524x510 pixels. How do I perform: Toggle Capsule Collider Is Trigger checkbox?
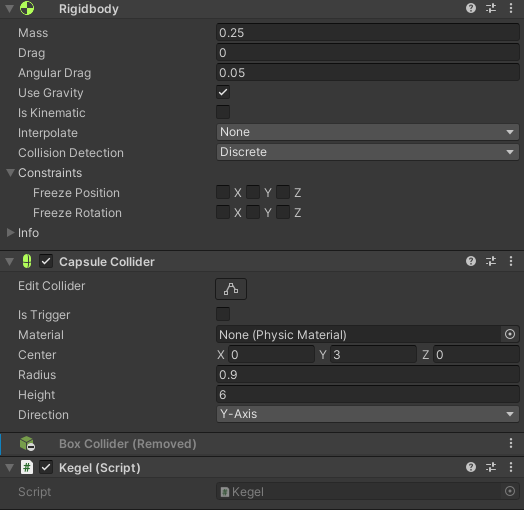pyautogui.click(x=223, y=314)
